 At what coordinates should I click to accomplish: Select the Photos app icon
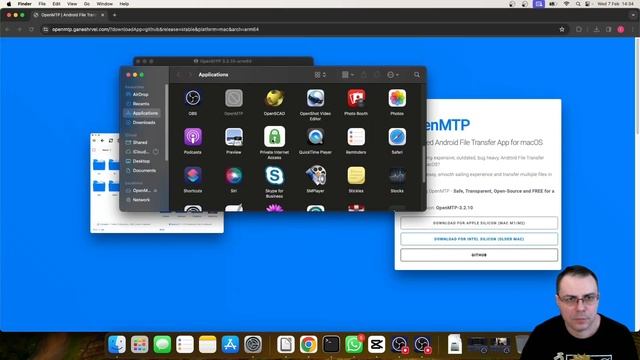click(397, 98)
